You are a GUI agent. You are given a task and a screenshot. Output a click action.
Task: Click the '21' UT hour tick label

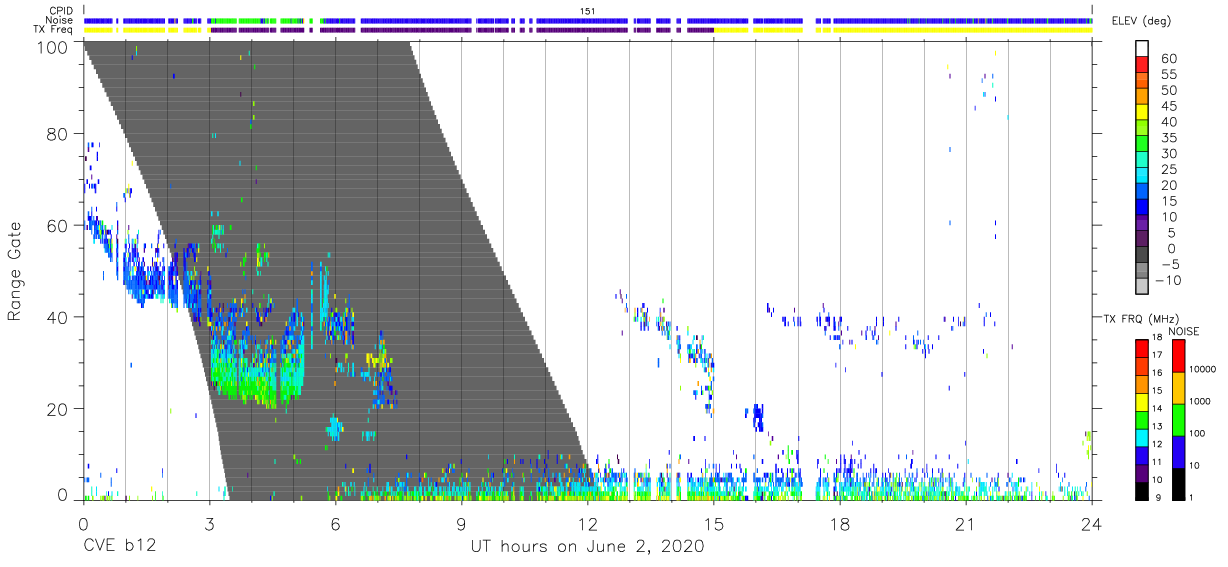[965, 523]
